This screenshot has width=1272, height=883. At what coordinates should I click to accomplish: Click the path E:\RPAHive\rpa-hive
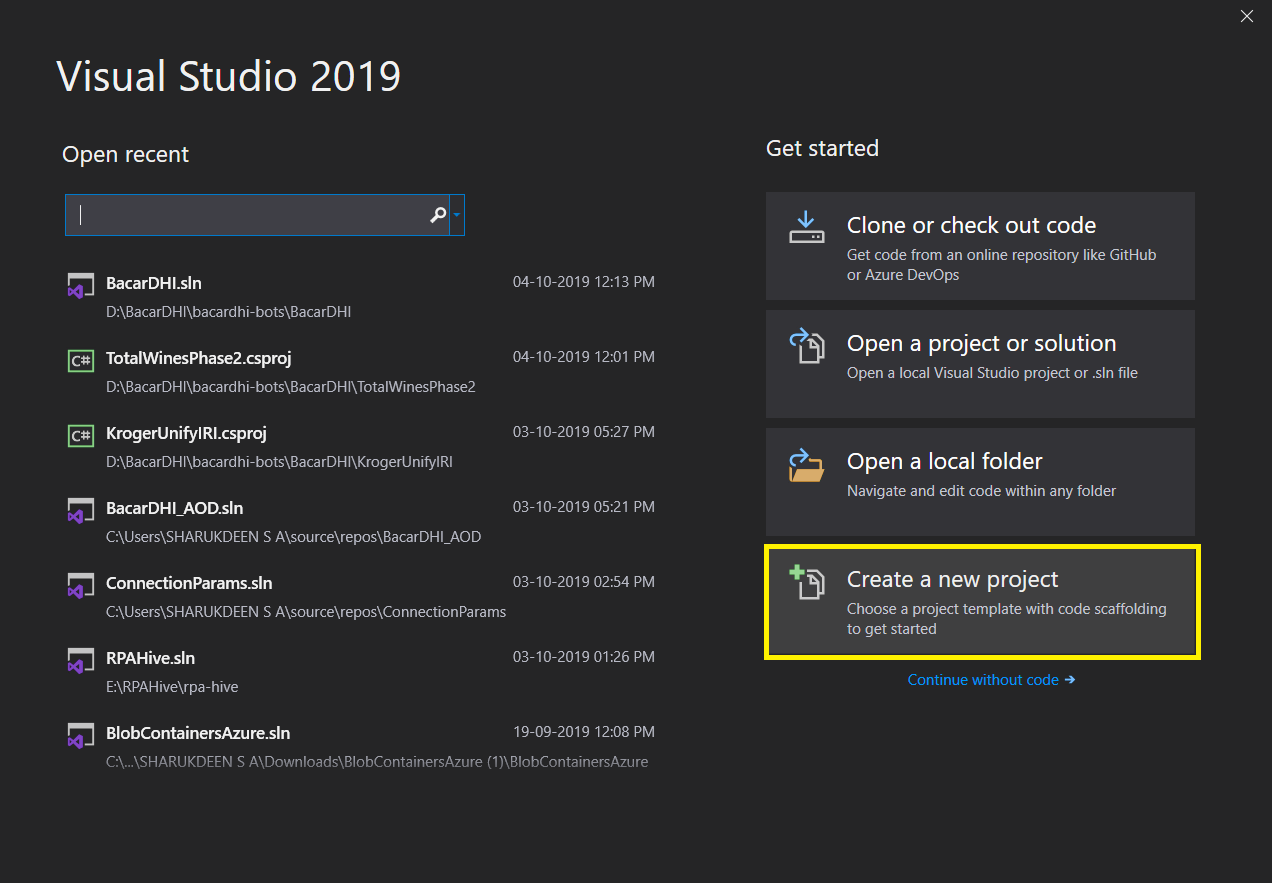click(172, 687)
